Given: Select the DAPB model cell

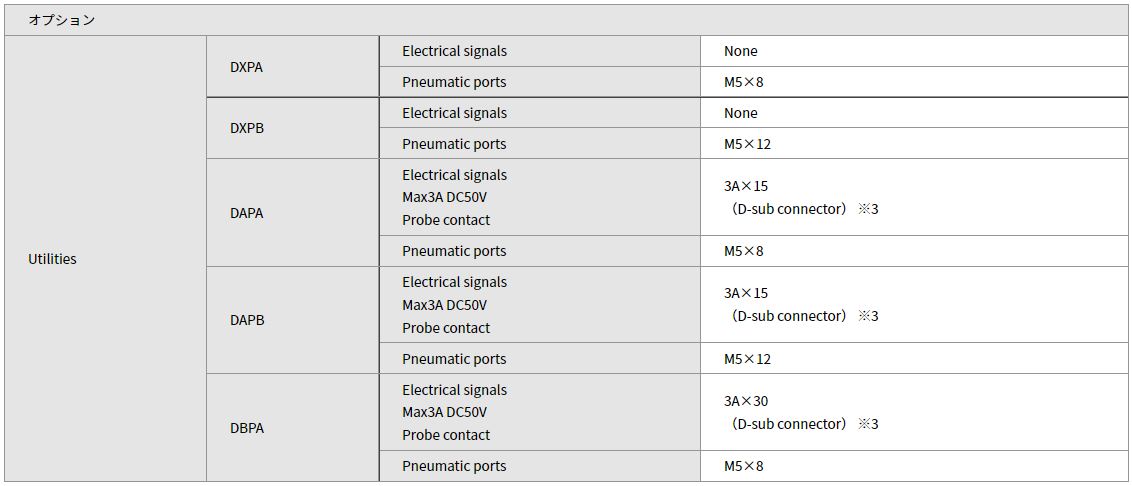Looking at the screenshot, I should point(293,320).
